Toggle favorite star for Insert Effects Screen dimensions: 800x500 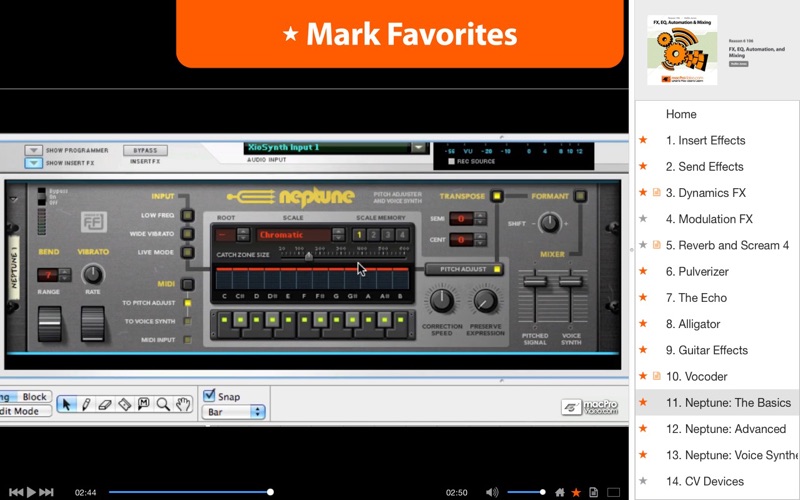(643, 140)
